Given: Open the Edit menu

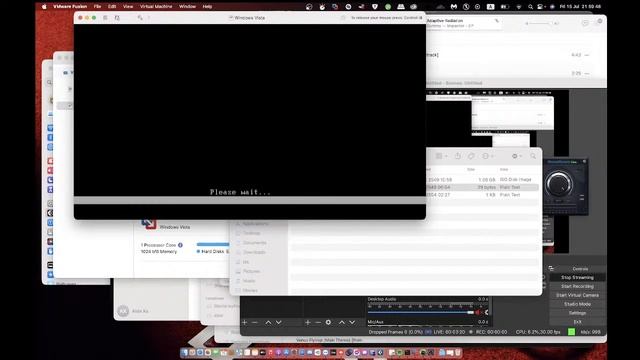Looking at the screenshot, I should [112, 7].
